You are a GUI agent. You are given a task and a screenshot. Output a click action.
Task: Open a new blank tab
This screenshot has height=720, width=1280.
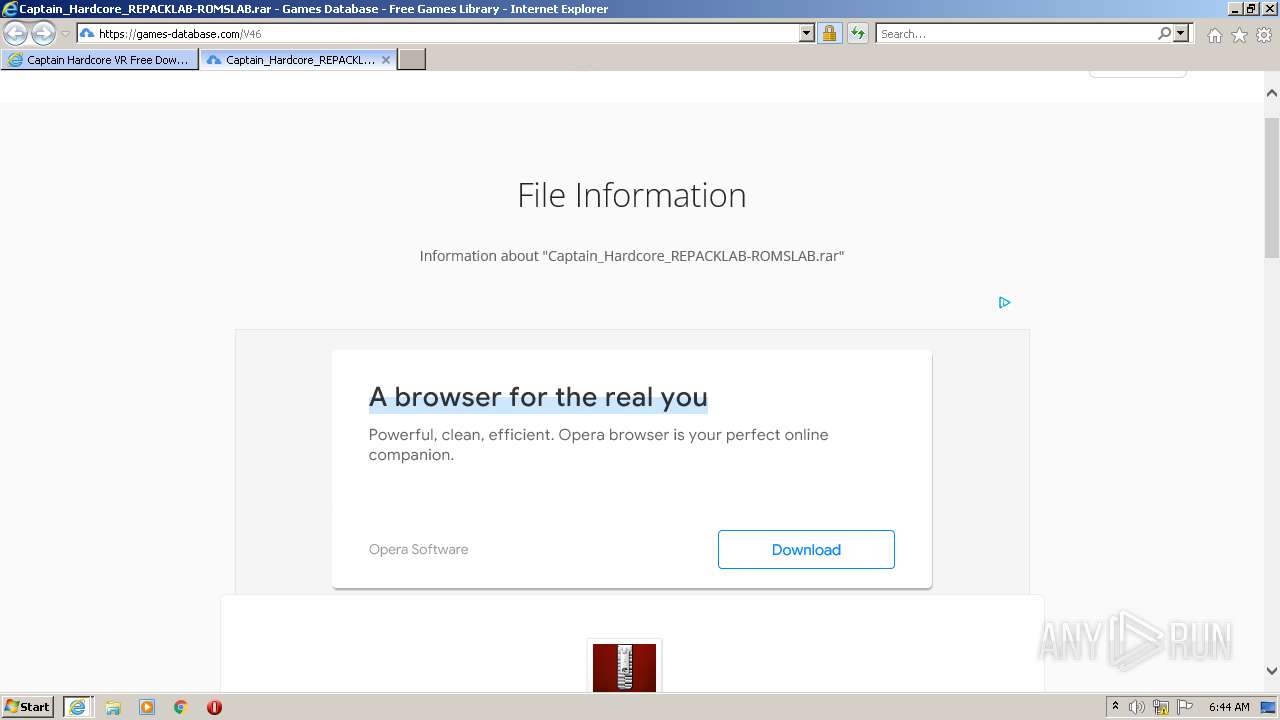point(412,60)
